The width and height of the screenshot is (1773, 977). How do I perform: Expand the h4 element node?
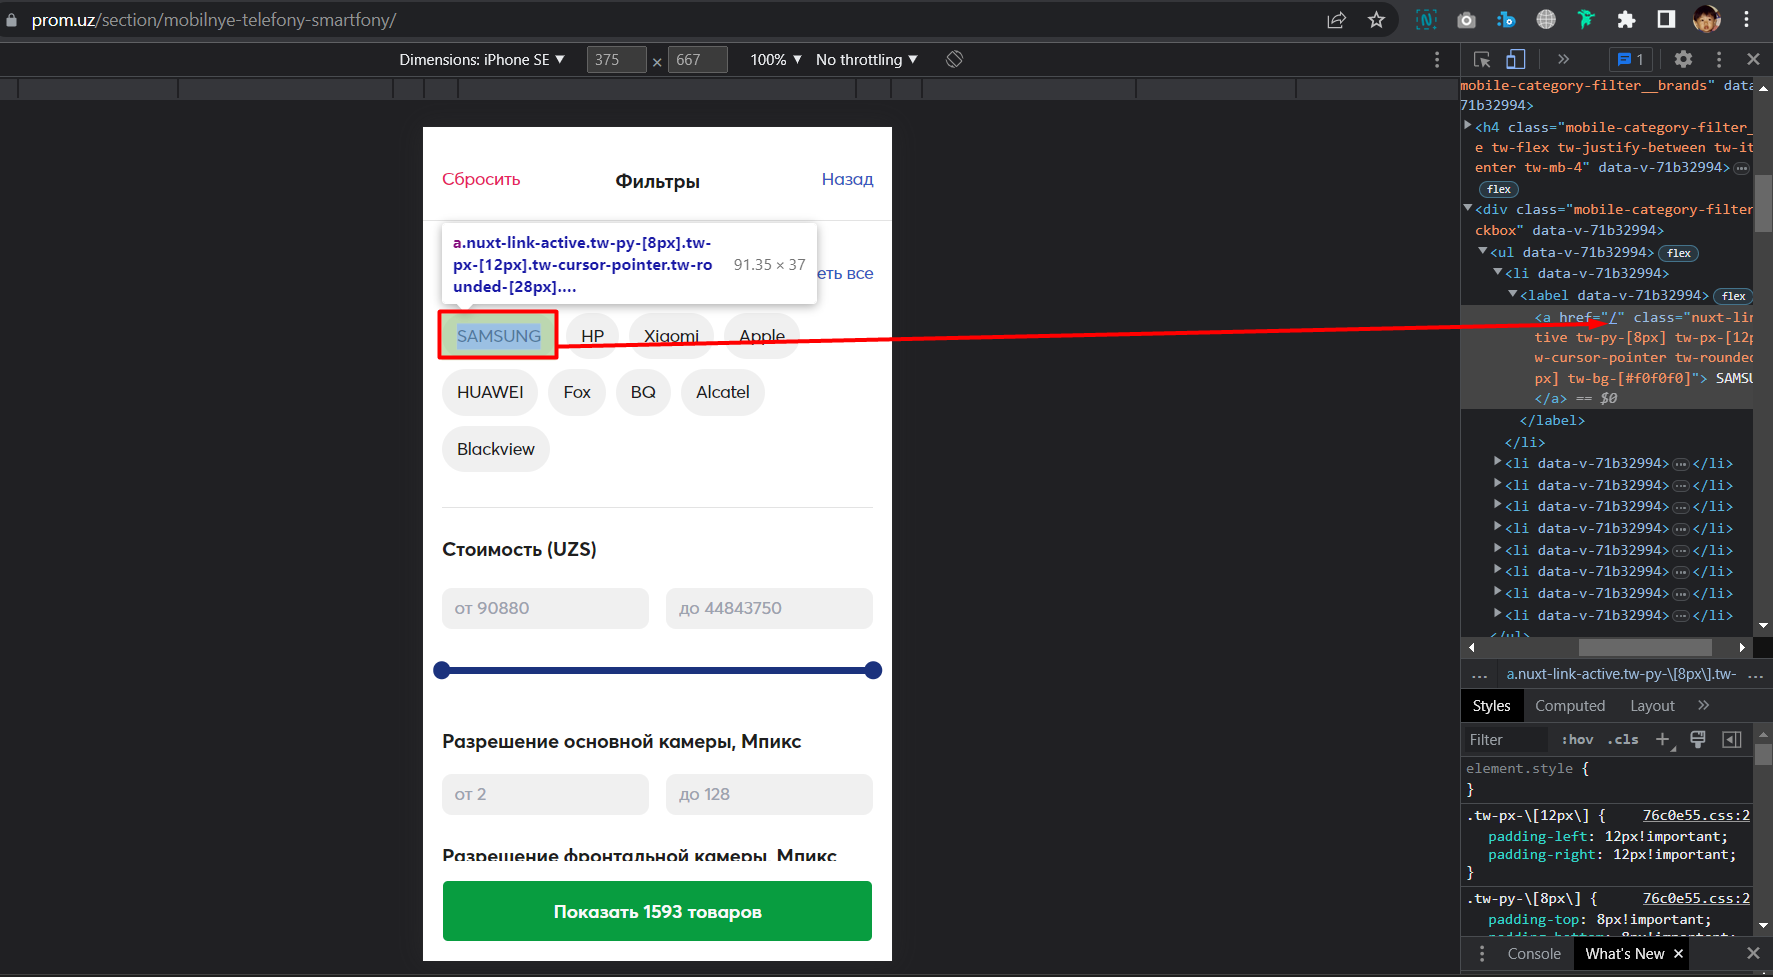pos(1467,126)
